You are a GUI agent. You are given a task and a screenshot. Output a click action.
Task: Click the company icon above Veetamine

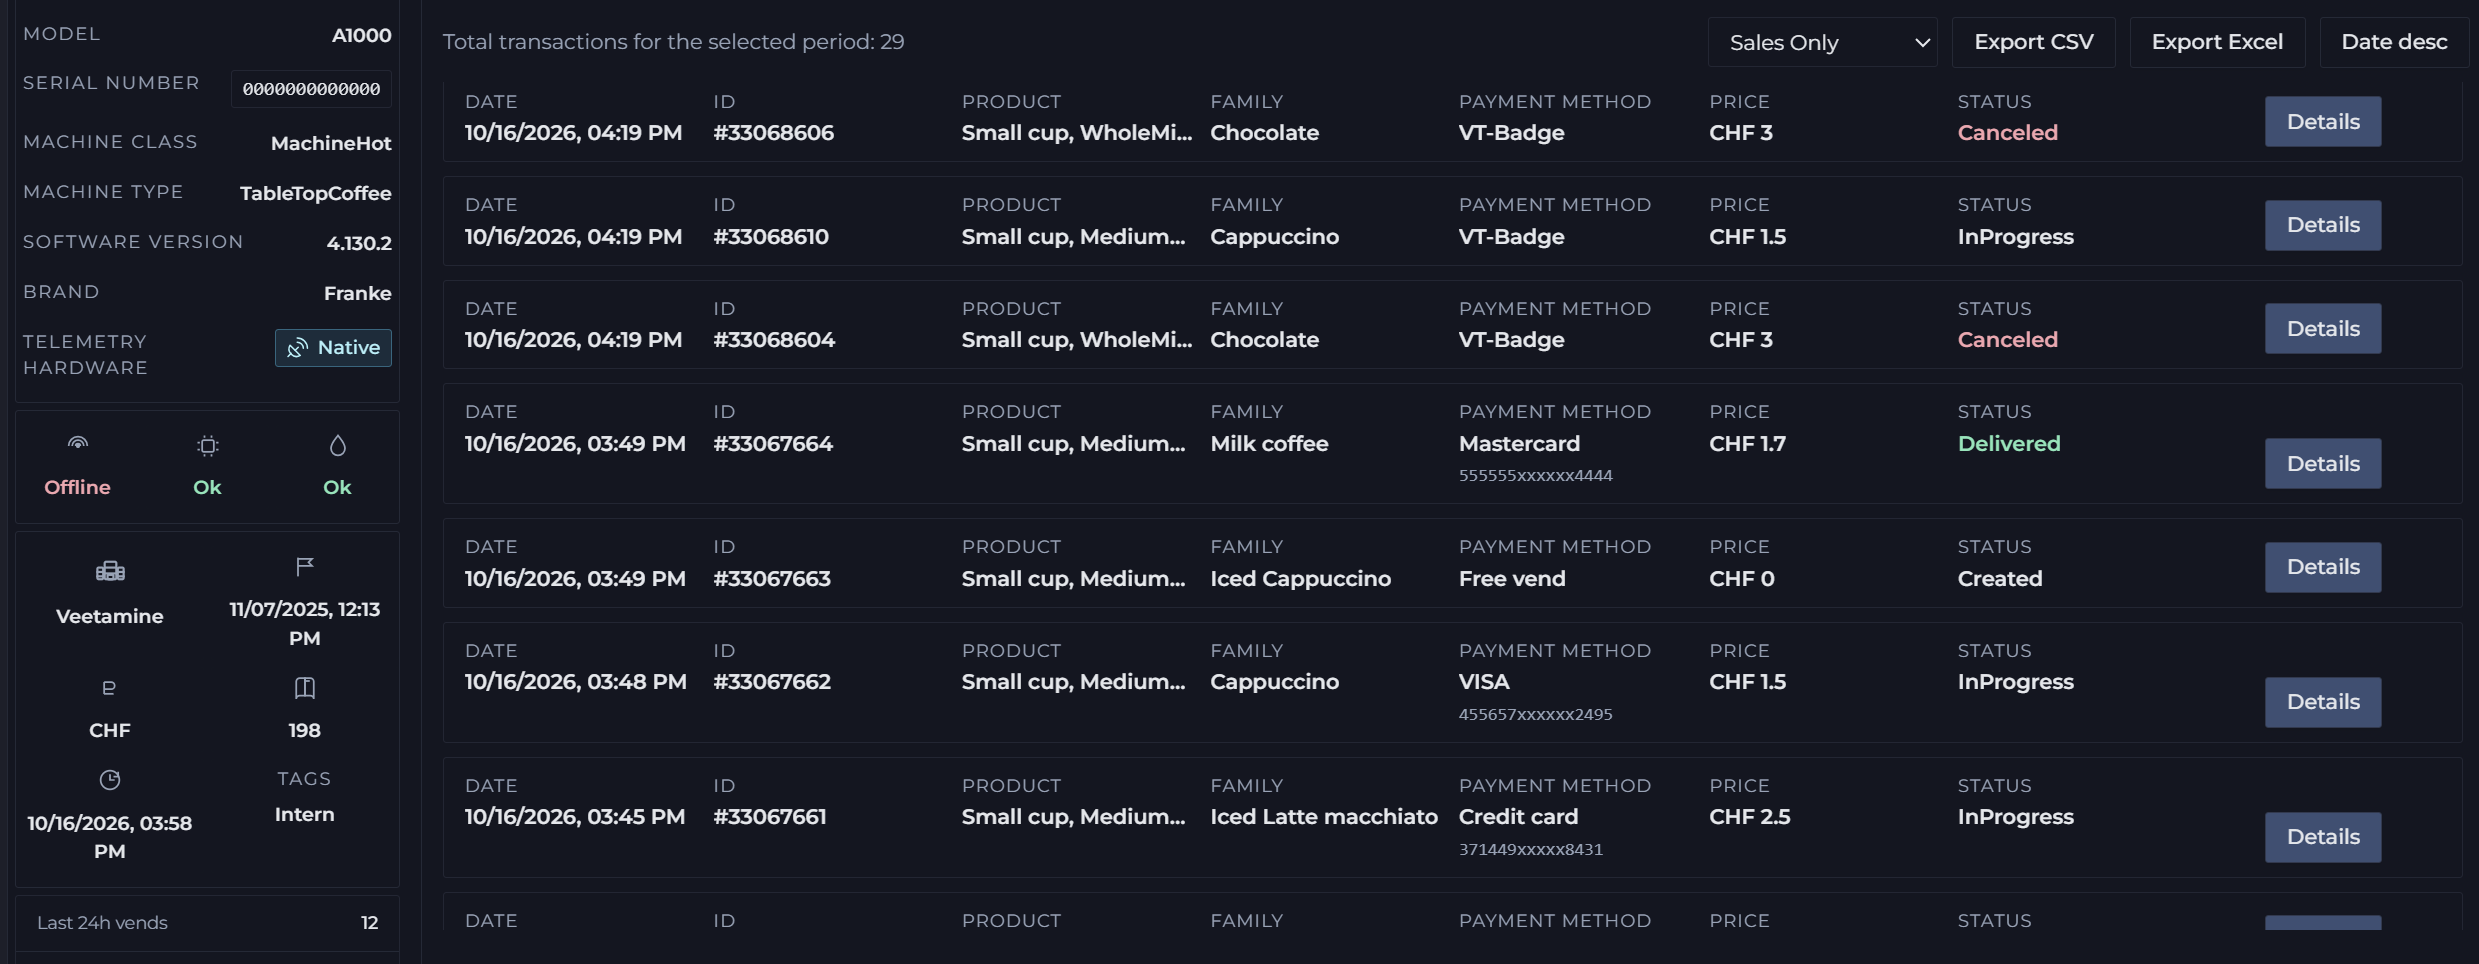[x=110, y=571]
